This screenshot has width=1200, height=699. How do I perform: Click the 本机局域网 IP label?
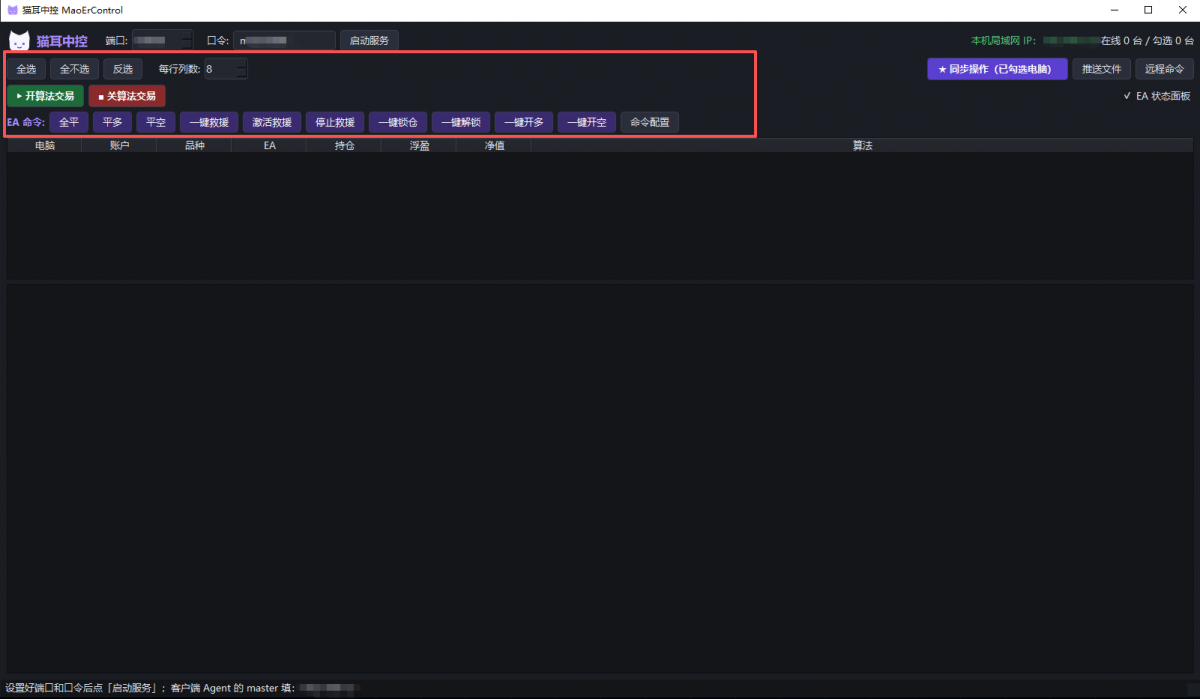point(1003,41)
